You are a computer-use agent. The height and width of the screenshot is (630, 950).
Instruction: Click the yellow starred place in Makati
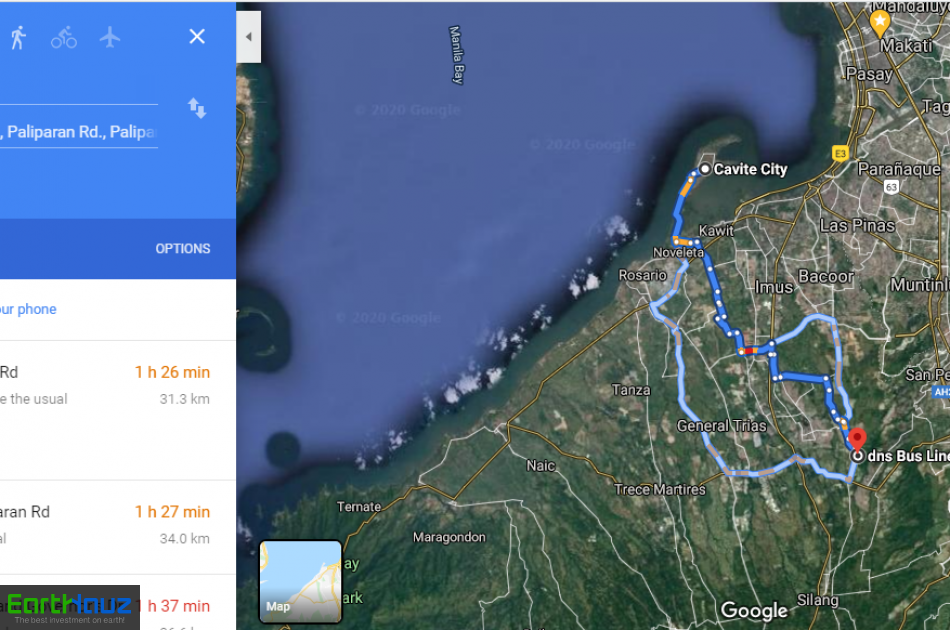point(880,24)
